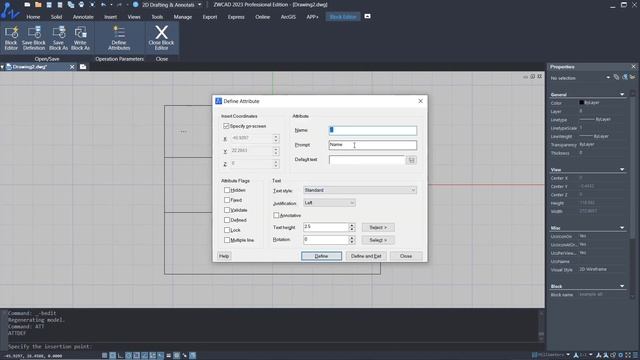
Task: Click the Prompt input field
Action: pyautogui.click(x=373, y=145)
